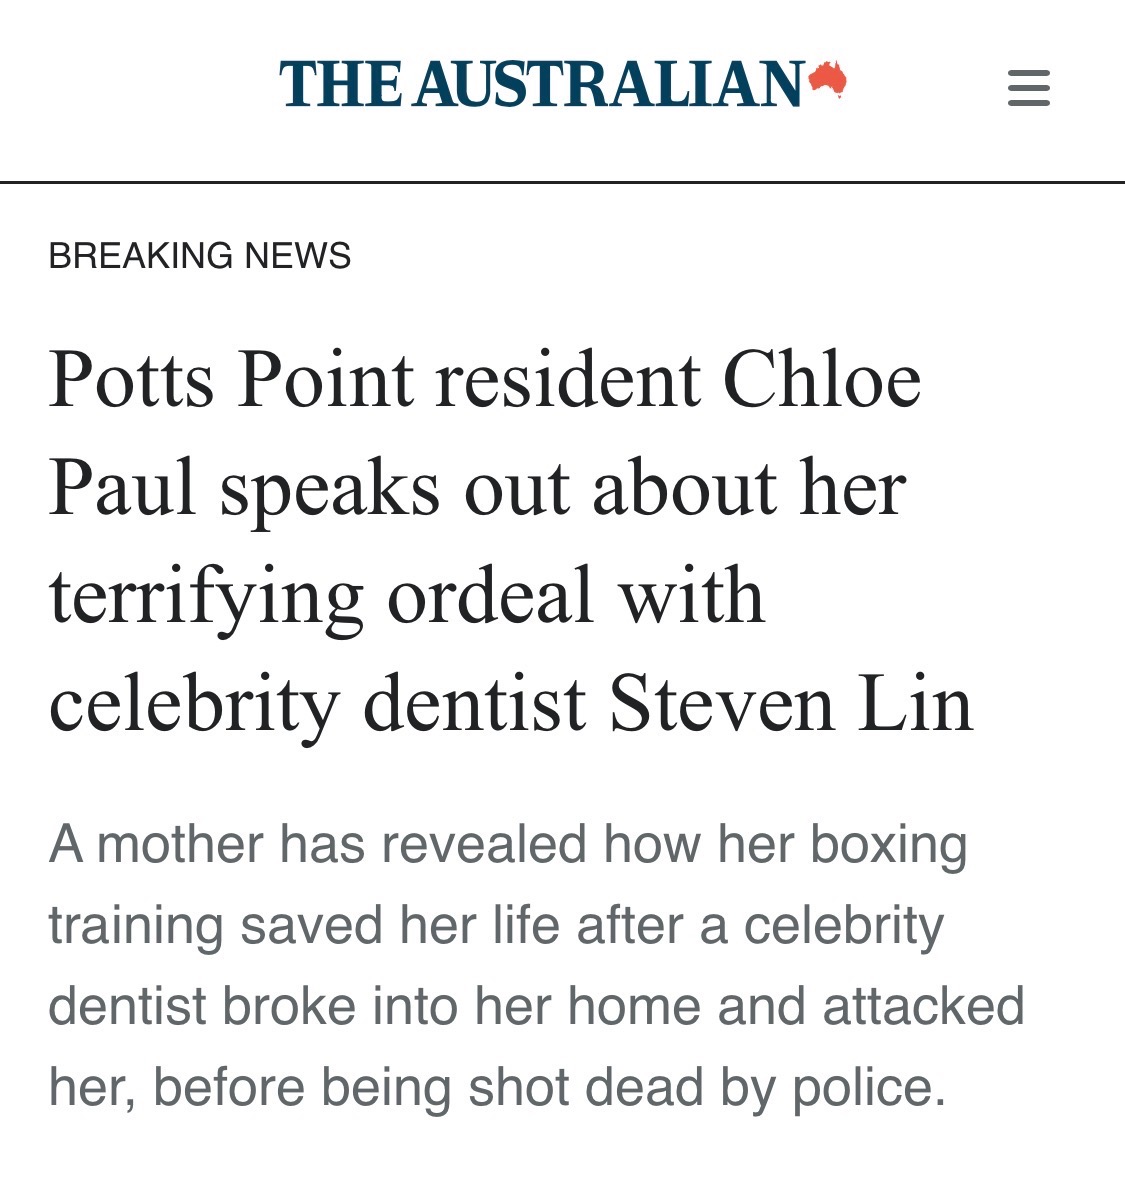Click the word "boxing" in summary
The image size is (1125, 1195).
click(889, 844)
